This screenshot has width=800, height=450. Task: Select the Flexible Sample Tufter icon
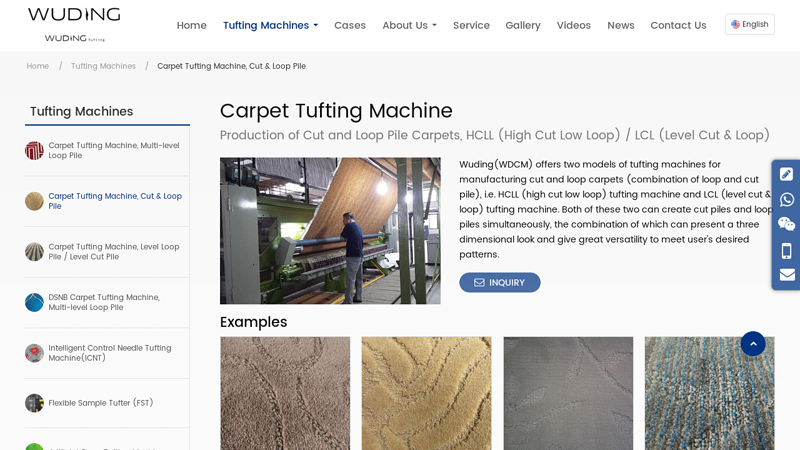[x=34, y=403]
